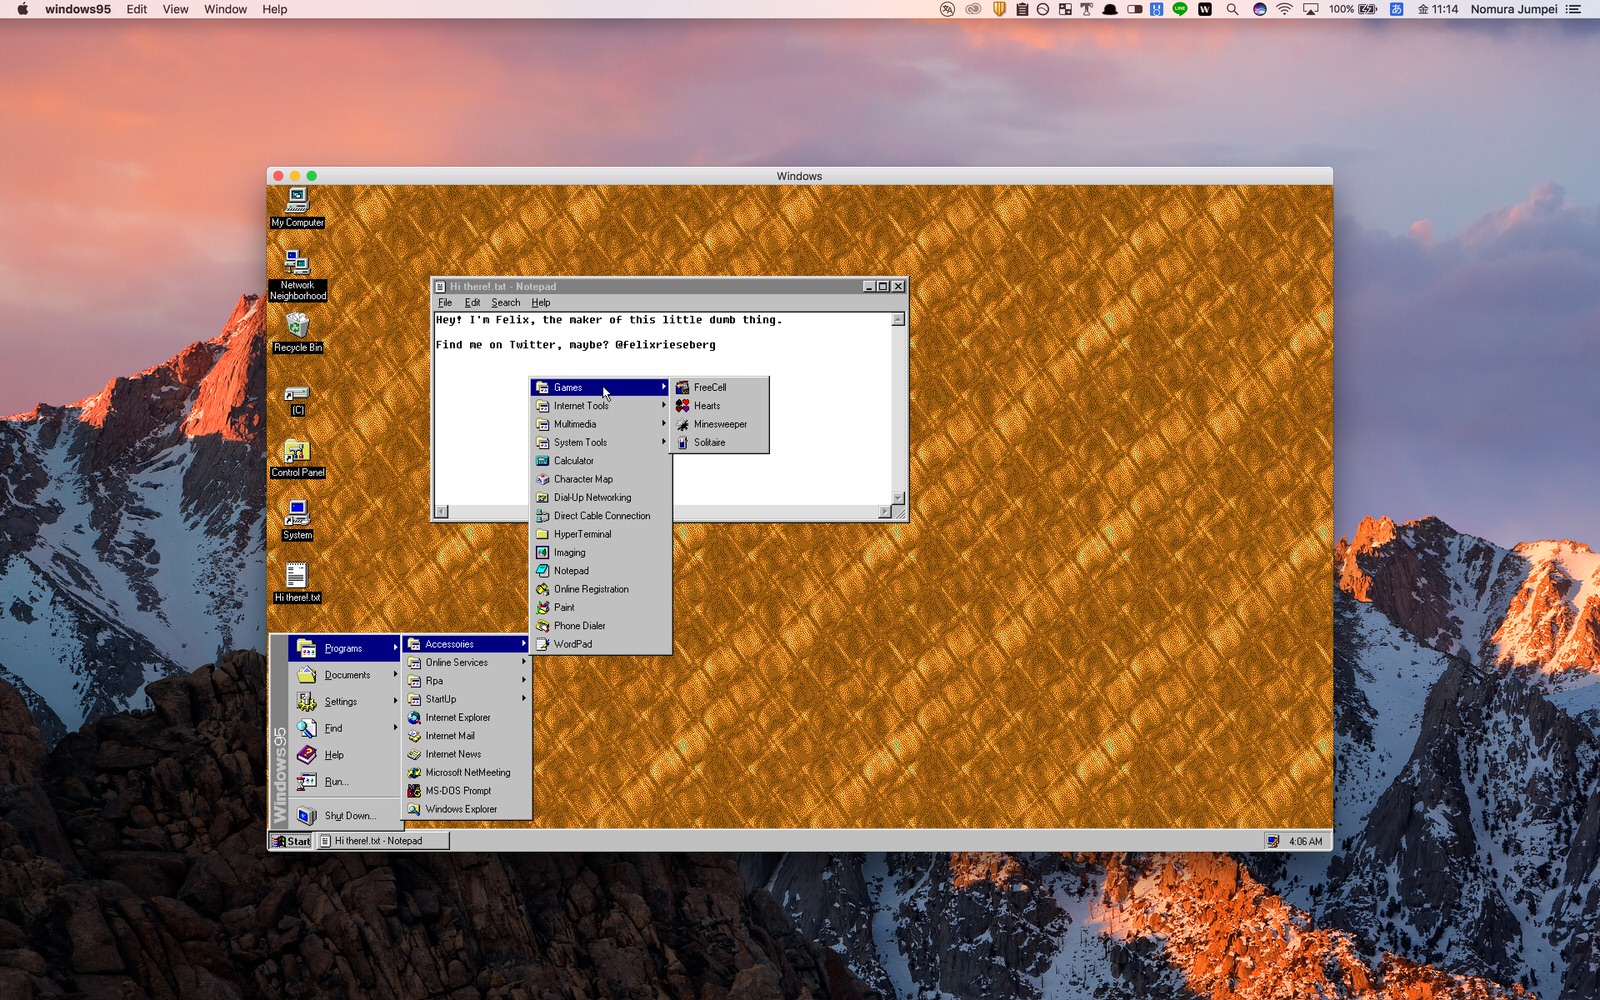The height and width of the screenshot is (1000, 1600).
Task: Click the system tray icon beside the clock
Action: (1273, 841)
